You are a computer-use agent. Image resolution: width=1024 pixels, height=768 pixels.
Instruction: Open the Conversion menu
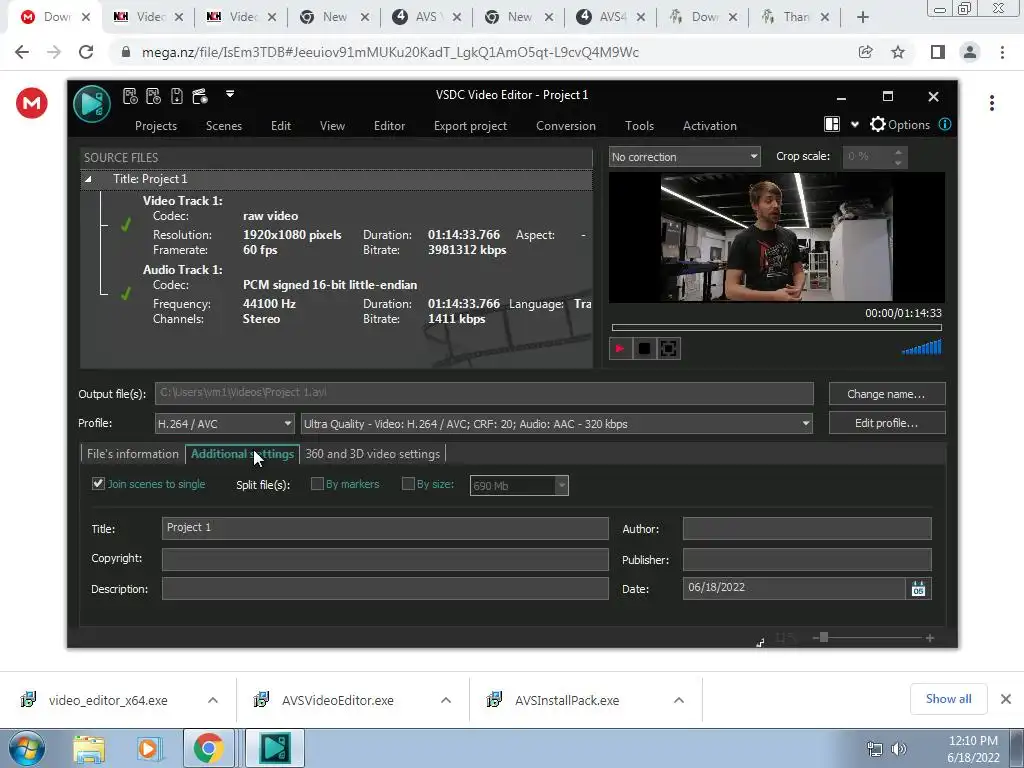coord(566,126)
